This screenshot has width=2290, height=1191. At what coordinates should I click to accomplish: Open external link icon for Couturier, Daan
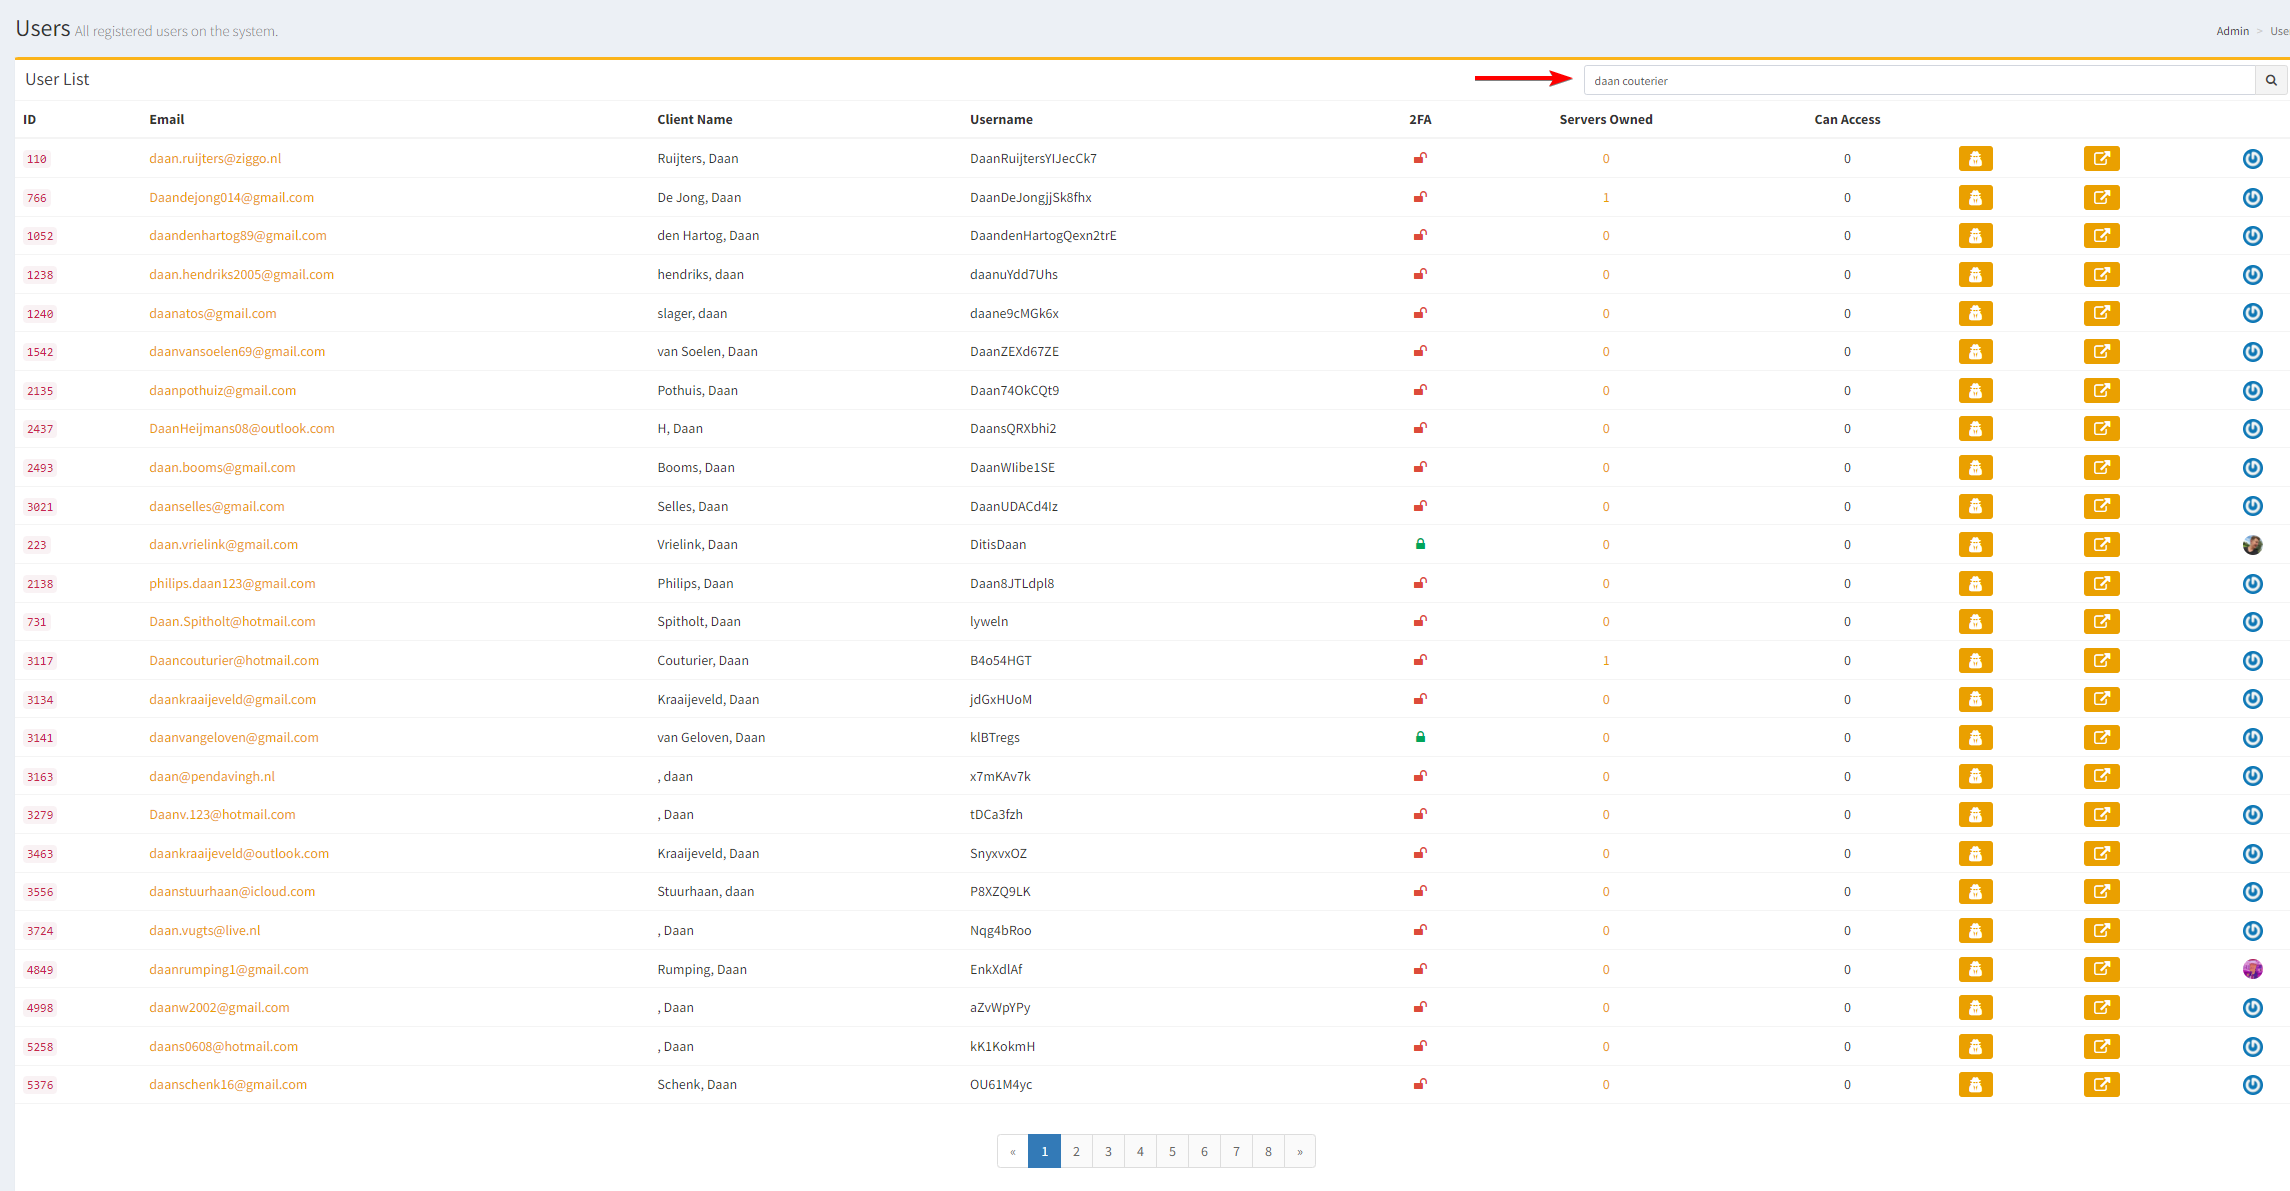2101,661
